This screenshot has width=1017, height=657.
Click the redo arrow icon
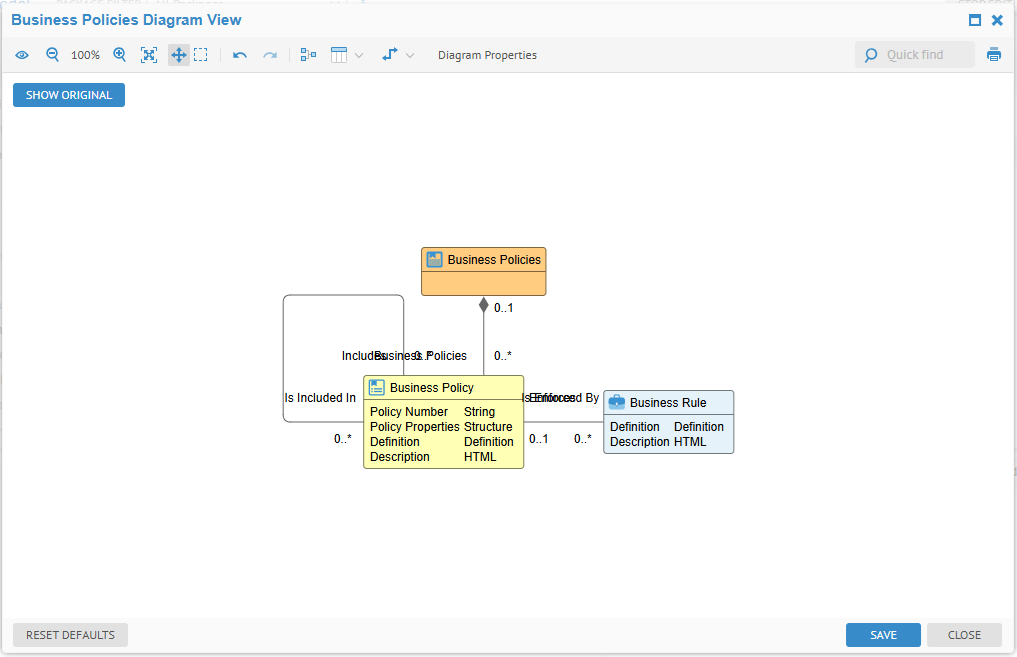pos(270,55)
